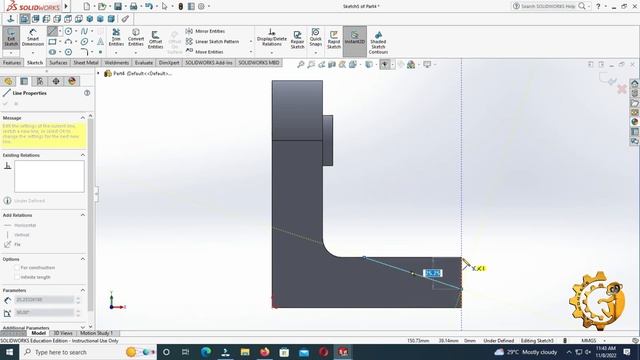Screen dimensions: 640x360
Task: Click the 3D Views bottom tab
Action: pyautogui.click(x=63, y=333)
